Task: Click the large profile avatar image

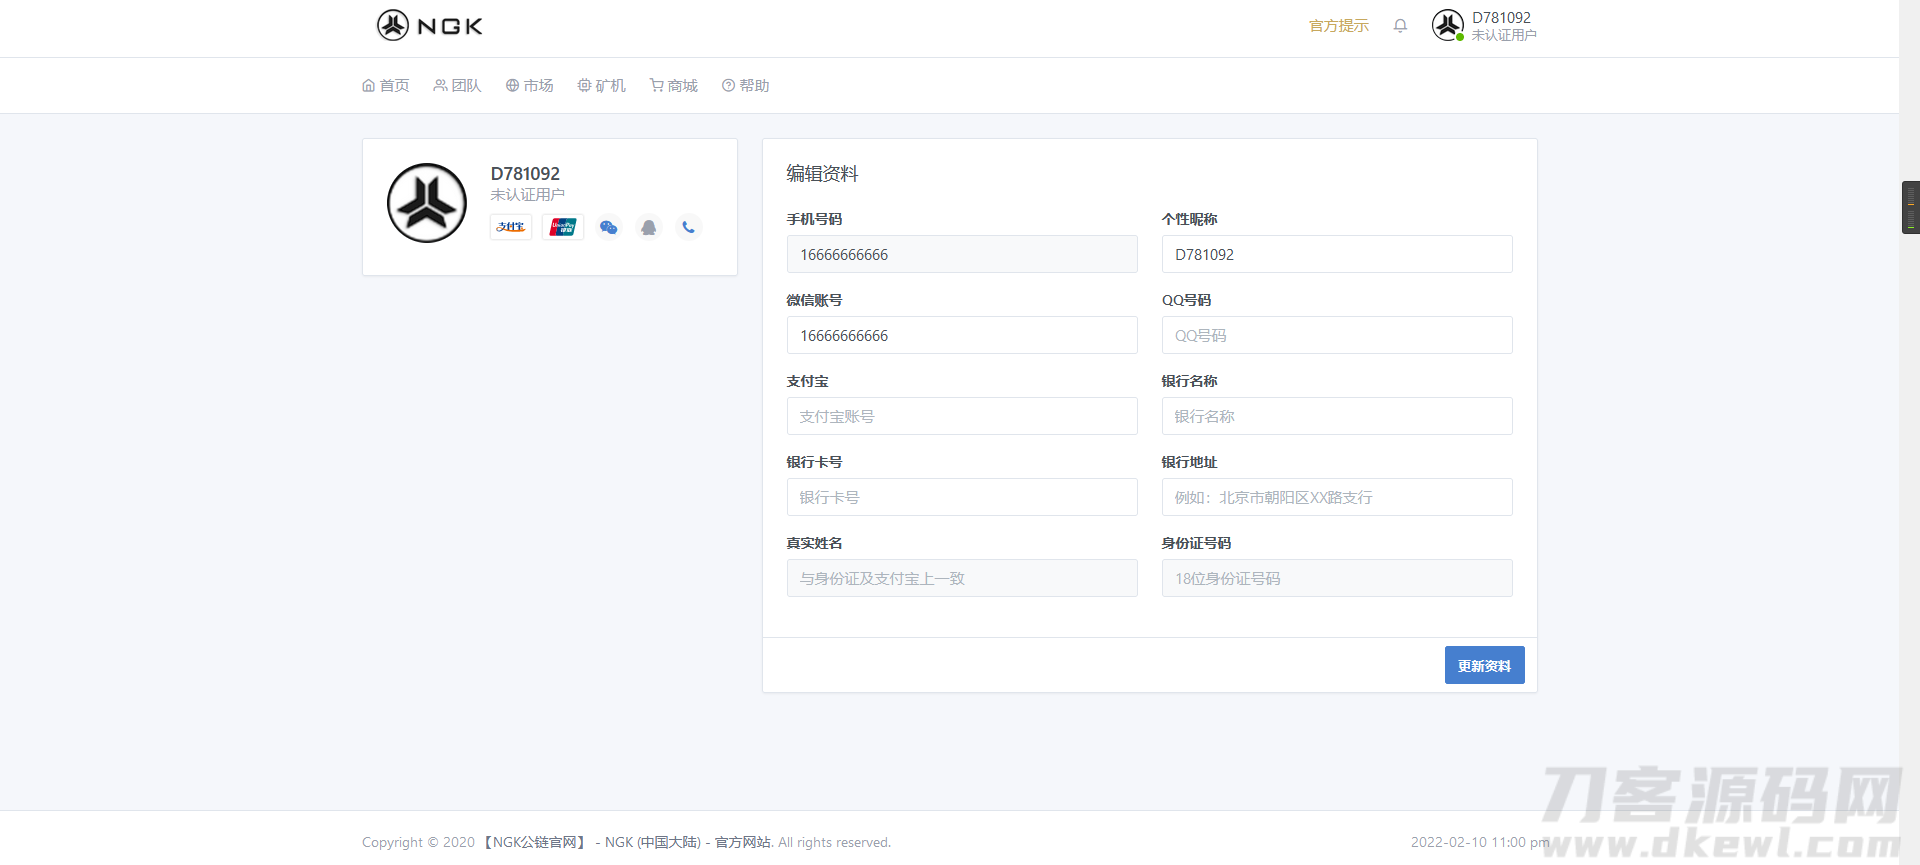Action: pyautogui.click(x=427, y=203)
